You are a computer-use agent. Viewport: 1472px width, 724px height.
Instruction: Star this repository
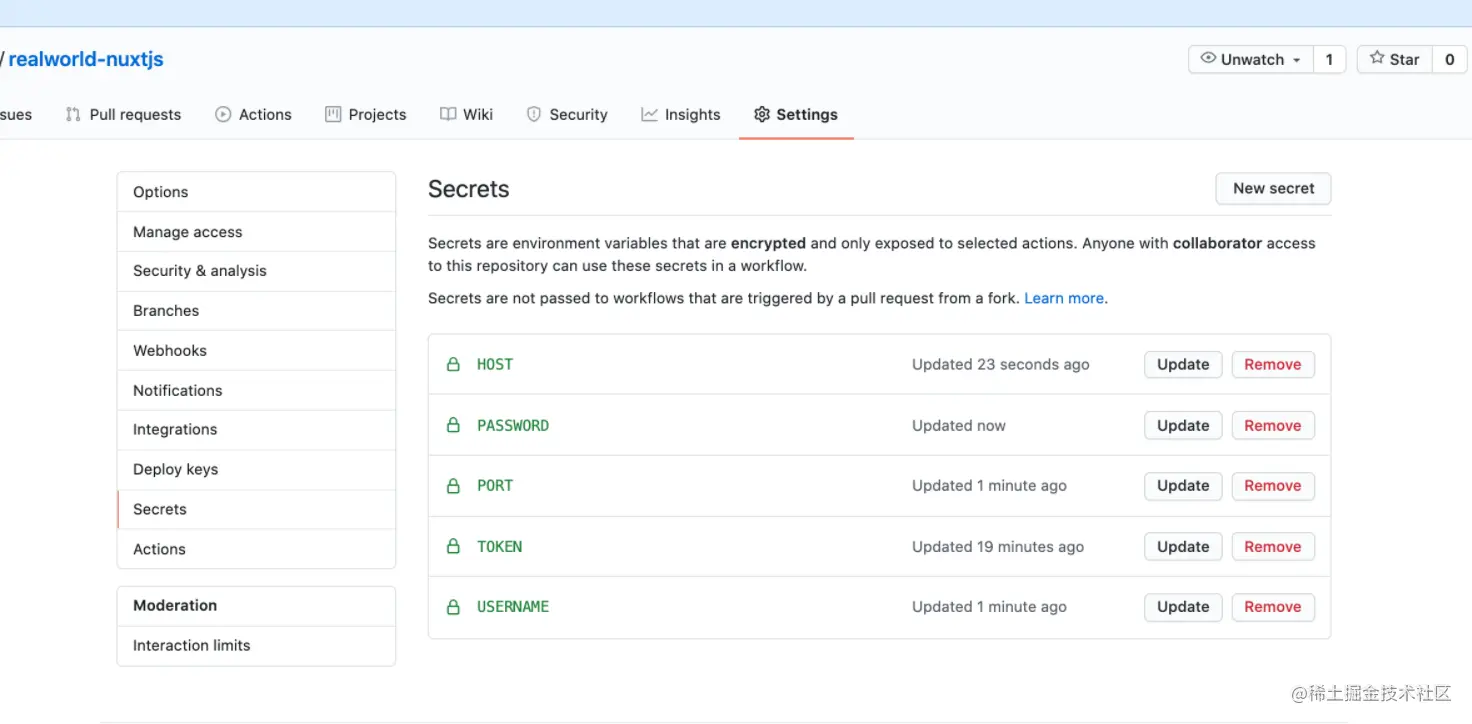click(1395, 60)
